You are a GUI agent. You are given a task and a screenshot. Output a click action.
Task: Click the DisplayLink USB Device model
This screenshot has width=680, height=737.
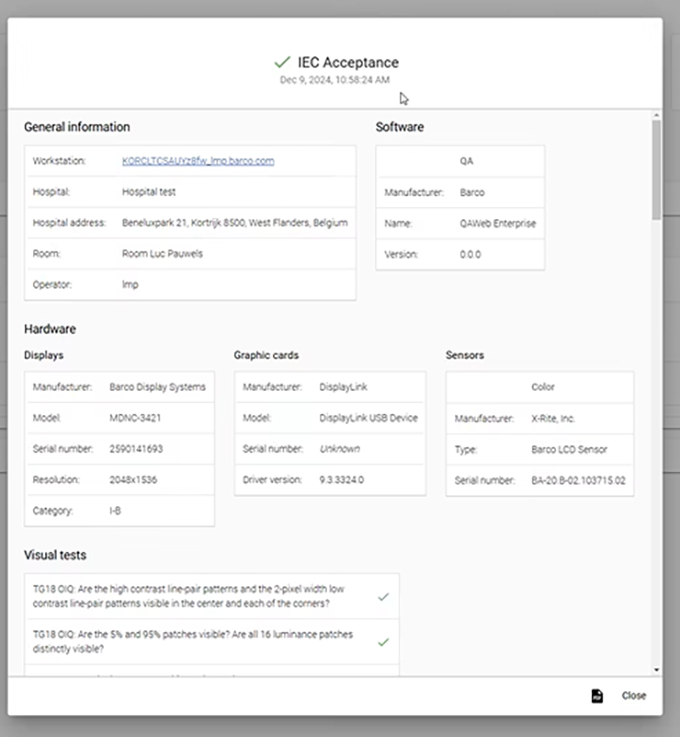(368, 418)
